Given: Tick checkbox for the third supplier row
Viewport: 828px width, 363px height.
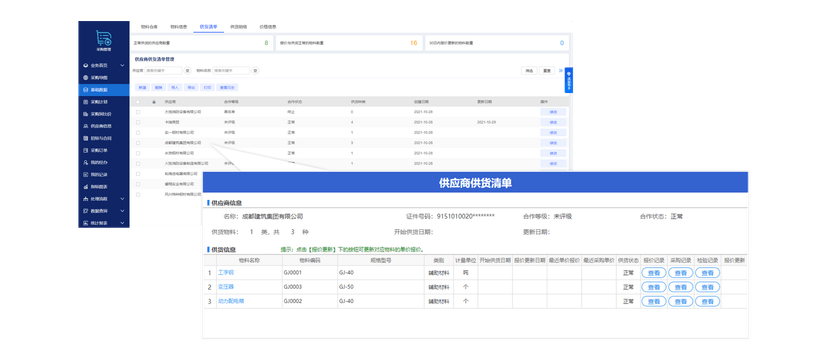Looking at the screenshot, I should tap(138, 133).
